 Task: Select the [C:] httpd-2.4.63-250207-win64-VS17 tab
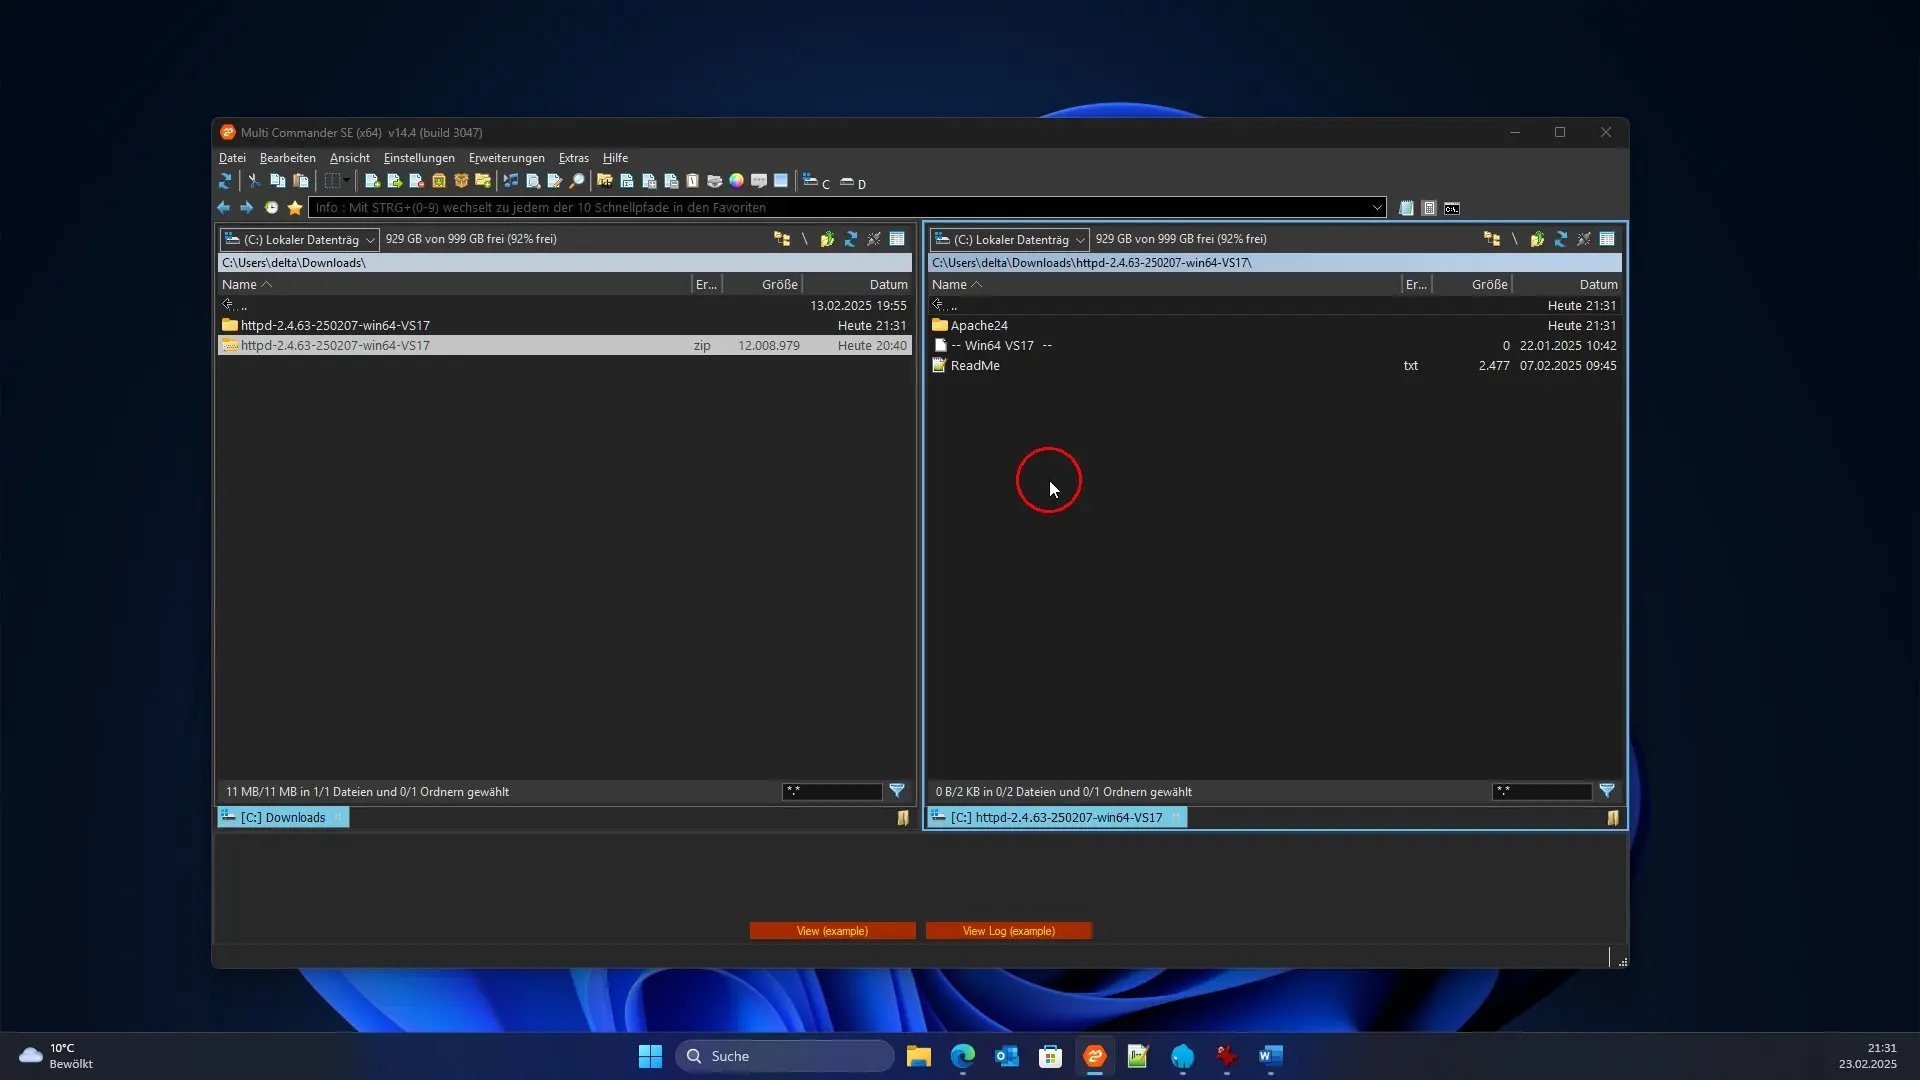pos(1057,818)
